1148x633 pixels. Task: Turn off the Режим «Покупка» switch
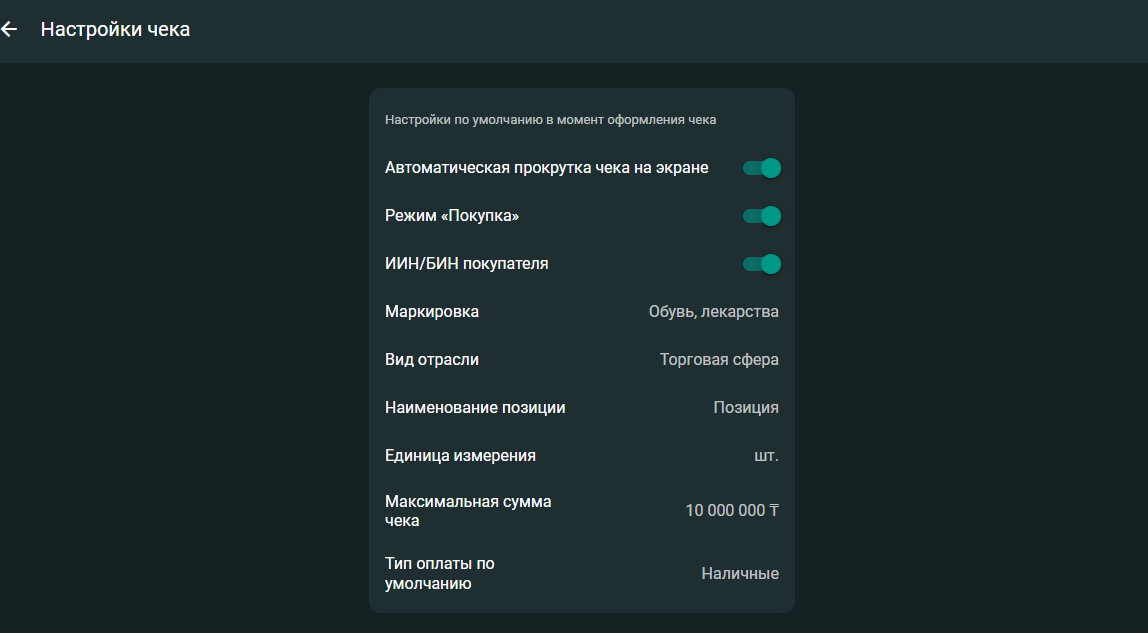click(x=761, y=216)
